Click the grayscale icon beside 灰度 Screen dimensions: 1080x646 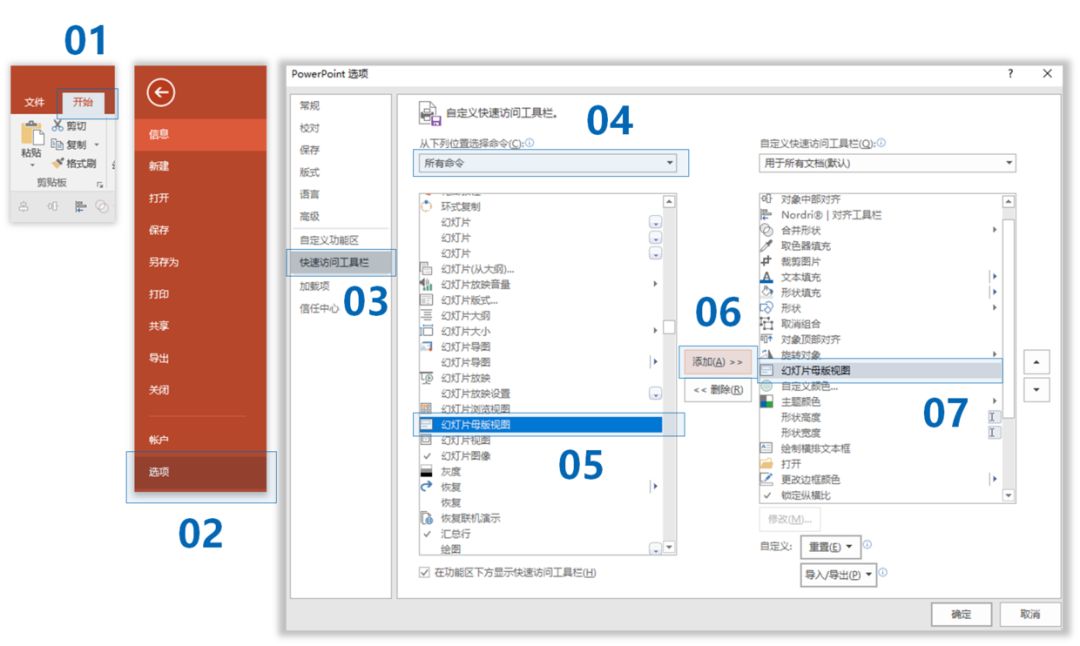coord(426,471)
